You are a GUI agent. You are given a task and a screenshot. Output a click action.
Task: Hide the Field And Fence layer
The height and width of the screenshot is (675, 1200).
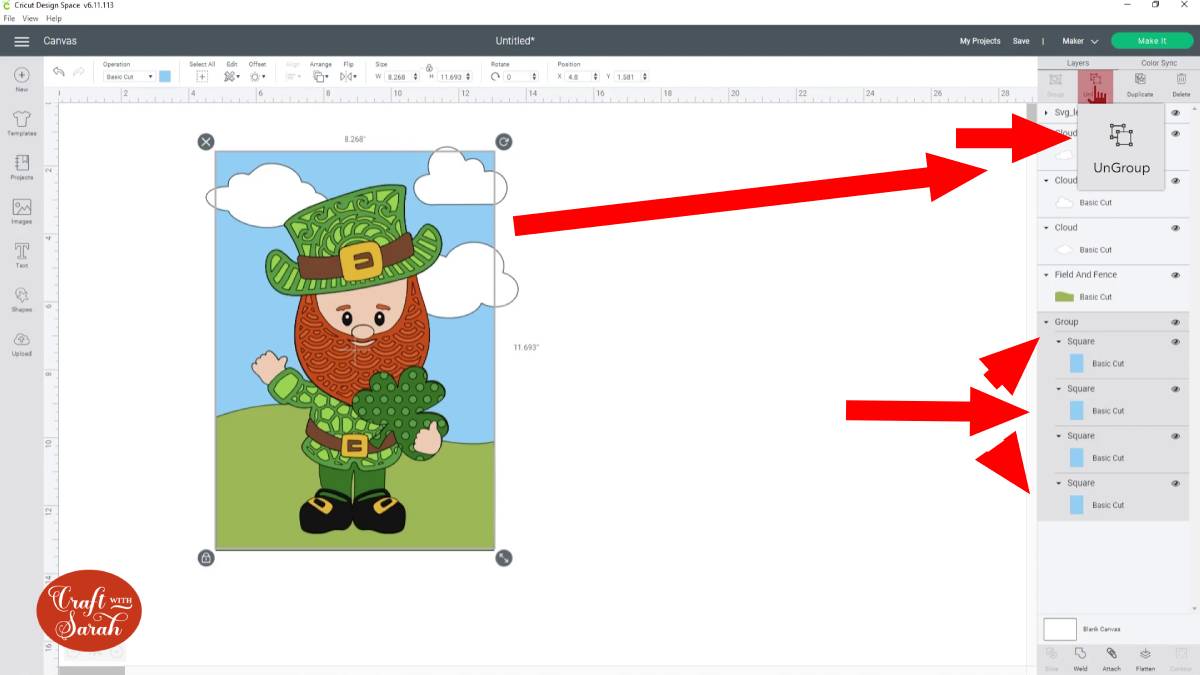[x=1174, y=274]
